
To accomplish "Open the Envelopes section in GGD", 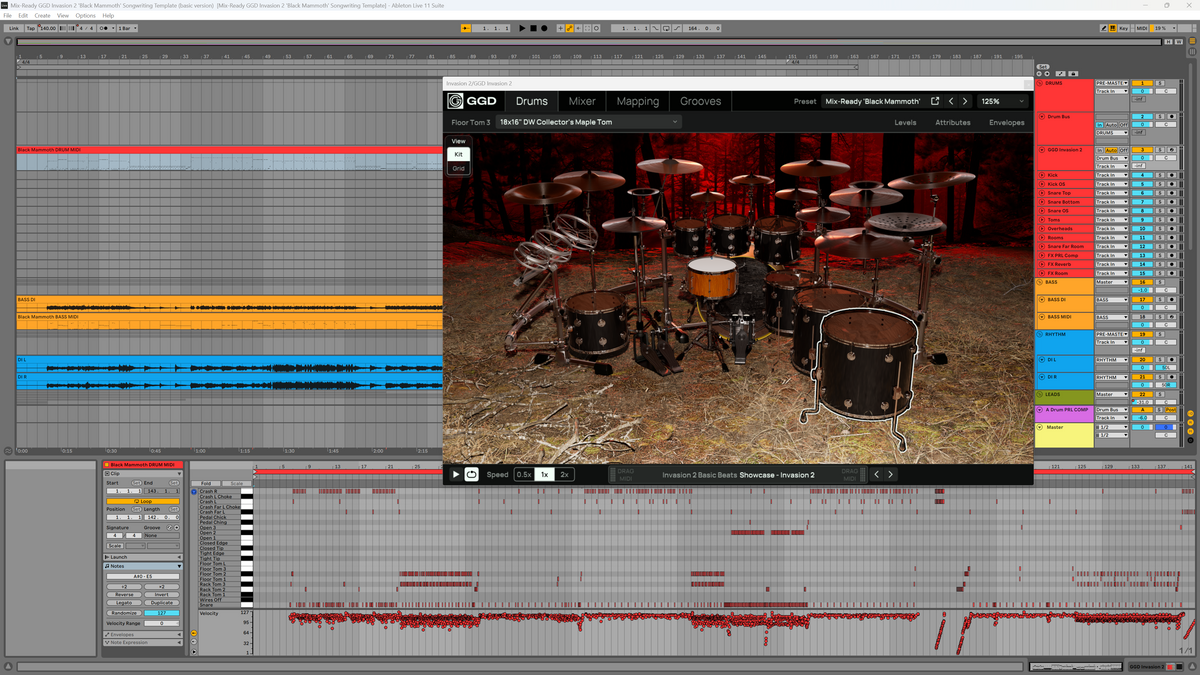I will pos(1007,122).
